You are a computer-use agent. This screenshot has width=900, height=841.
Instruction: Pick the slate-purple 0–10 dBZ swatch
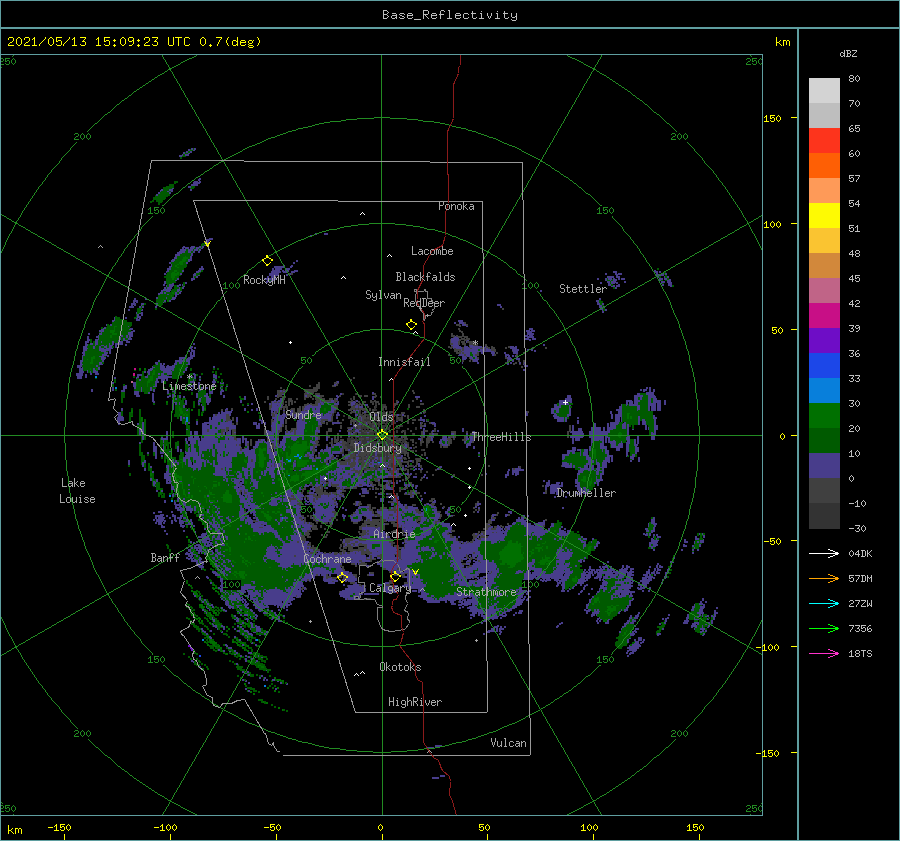pos(824,465)
